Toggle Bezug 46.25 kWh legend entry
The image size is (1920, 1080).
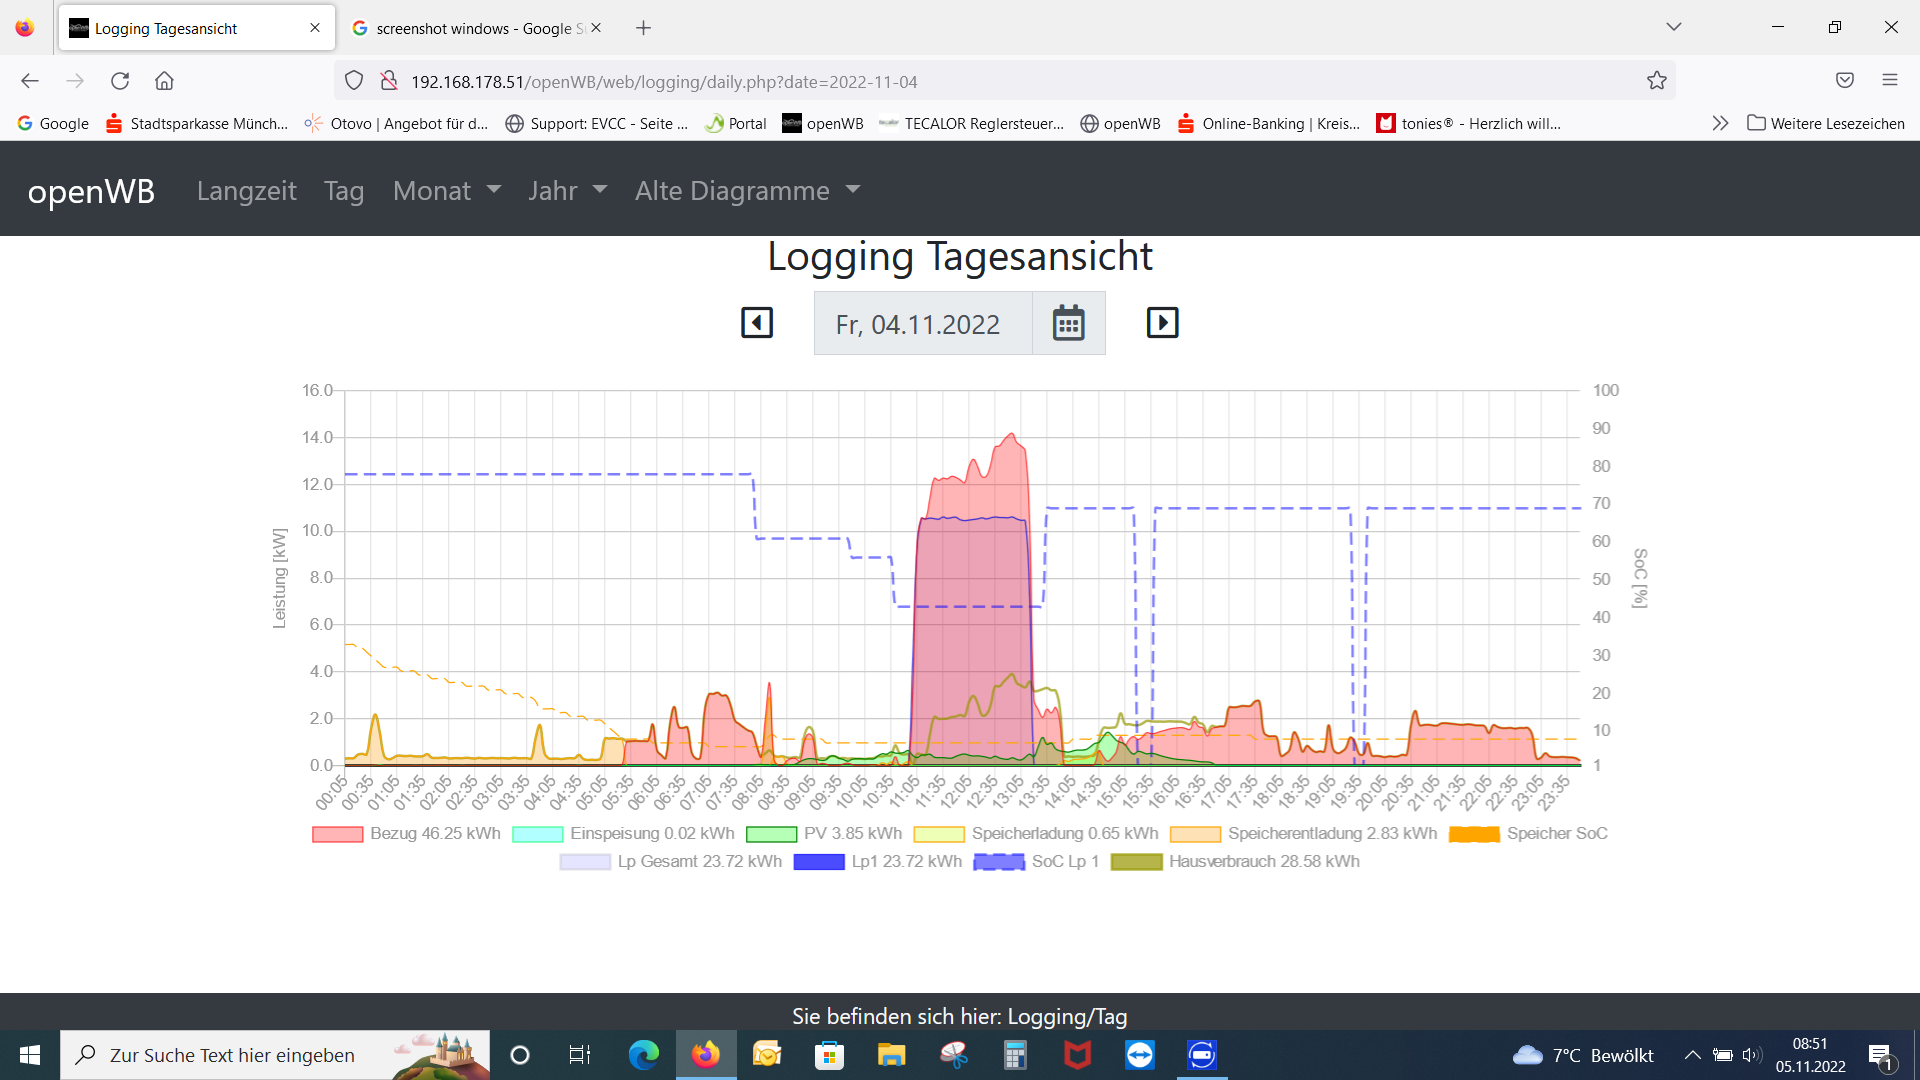click(407, 834)
